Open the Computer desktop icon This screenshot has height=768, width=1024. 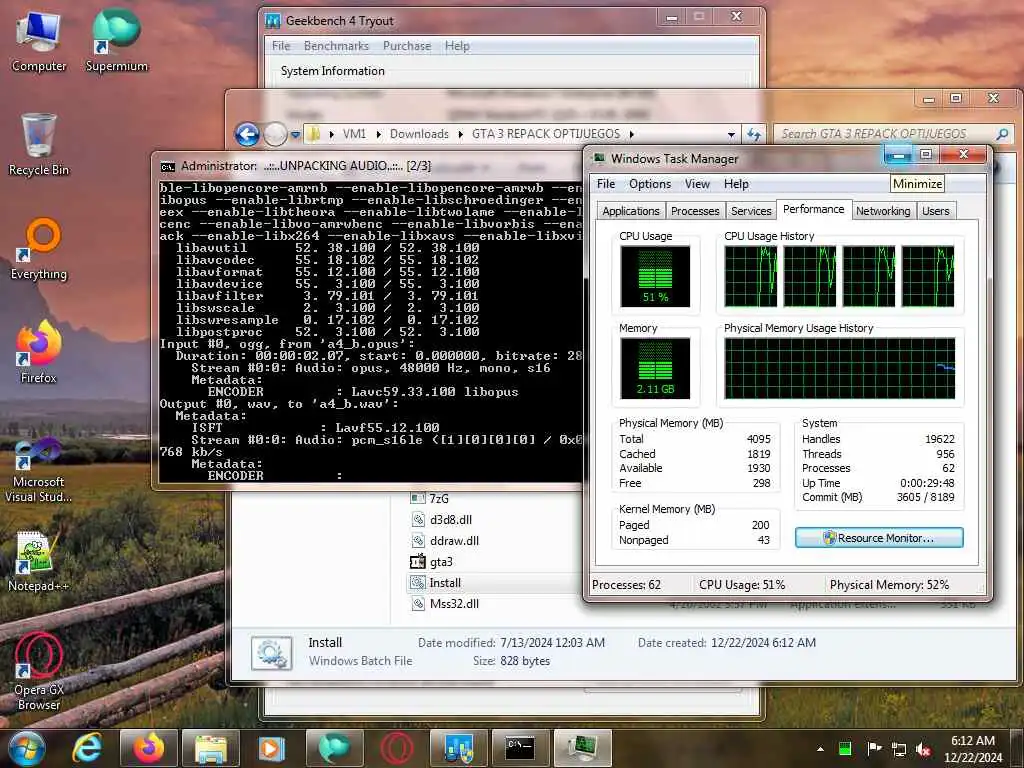tap(39, 40)
